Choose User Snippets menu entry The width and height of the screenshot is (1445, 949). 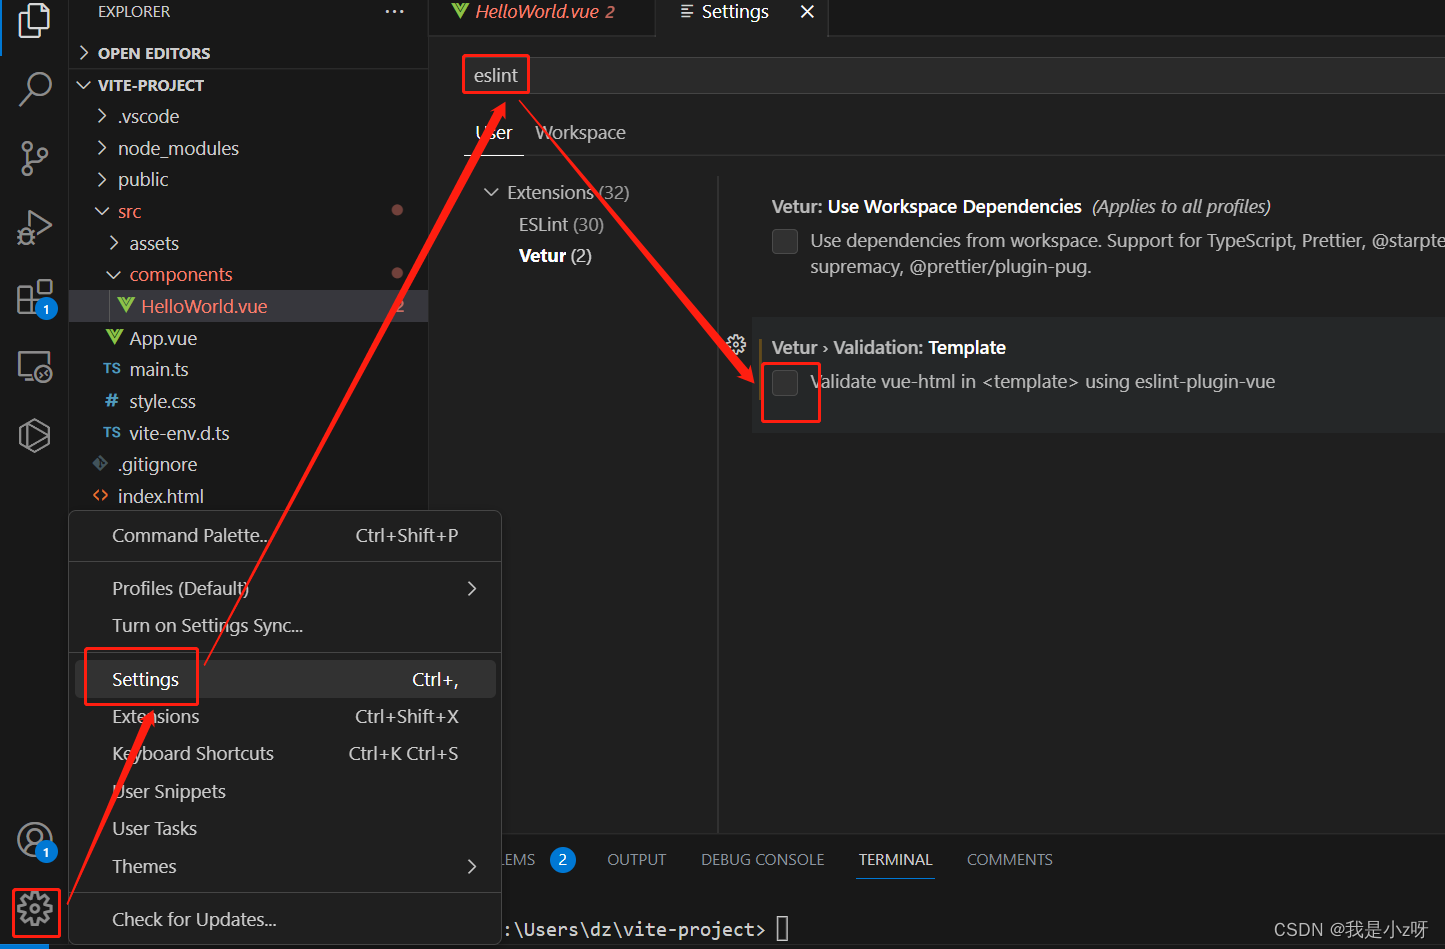(285, 791)
